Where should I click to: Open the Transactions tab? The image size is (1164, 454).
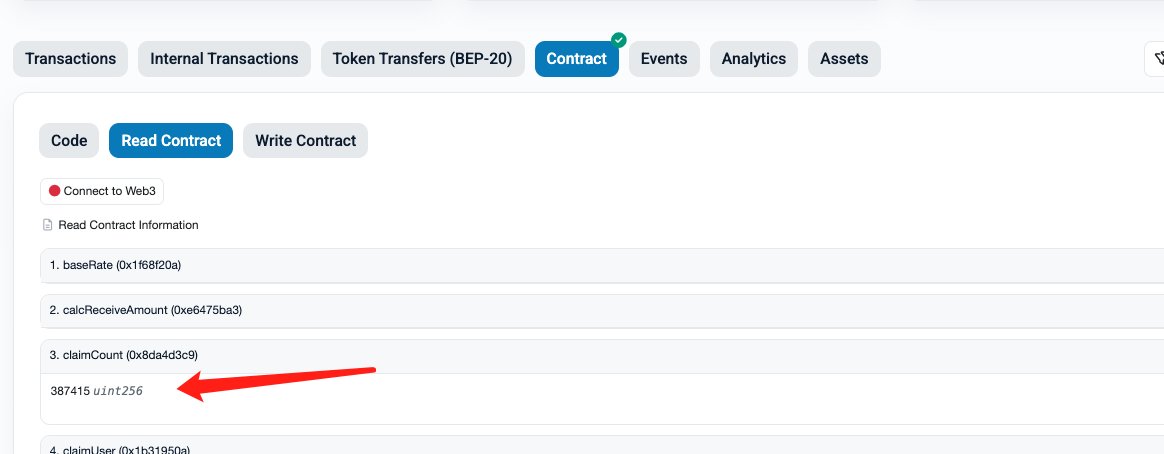pos(71,59)
